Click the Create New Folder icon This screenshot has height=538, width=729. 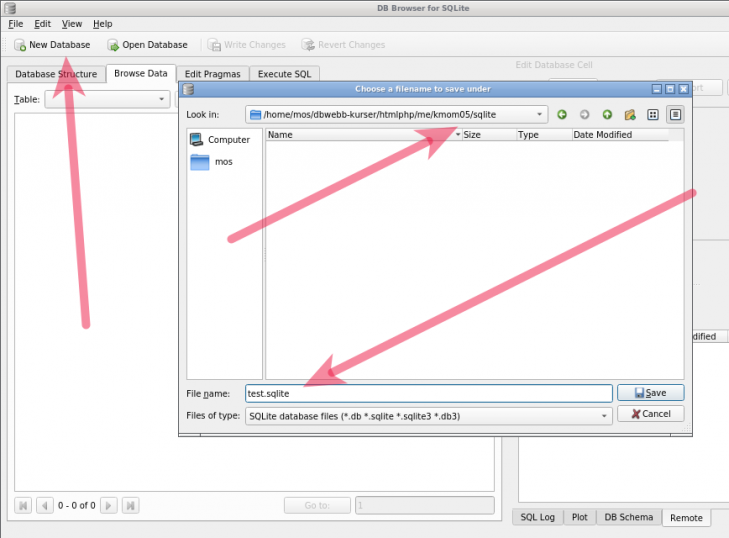pos(630,114)
